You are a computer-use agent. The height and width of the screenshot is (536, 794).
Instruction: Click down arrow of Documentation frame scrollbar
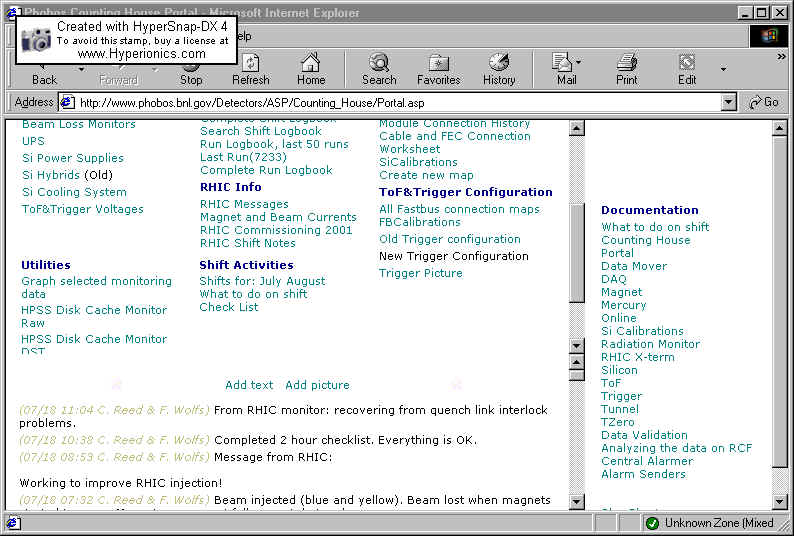780,501
